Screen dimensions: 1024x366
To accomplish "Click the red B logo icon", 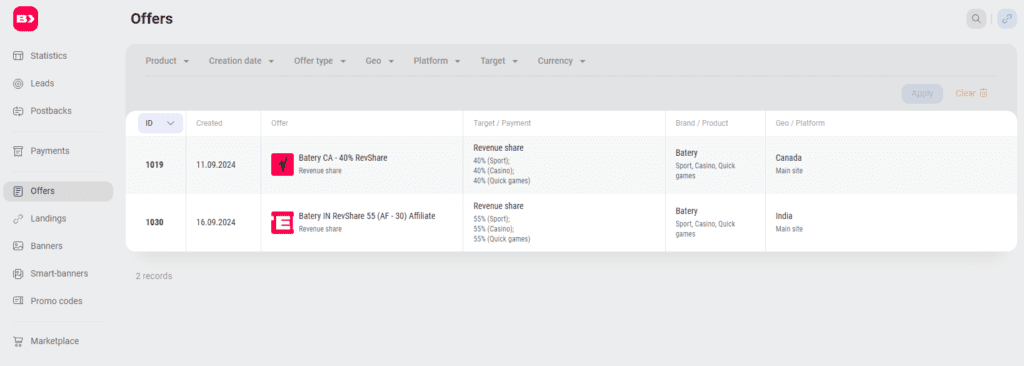I will coord(26,18).
